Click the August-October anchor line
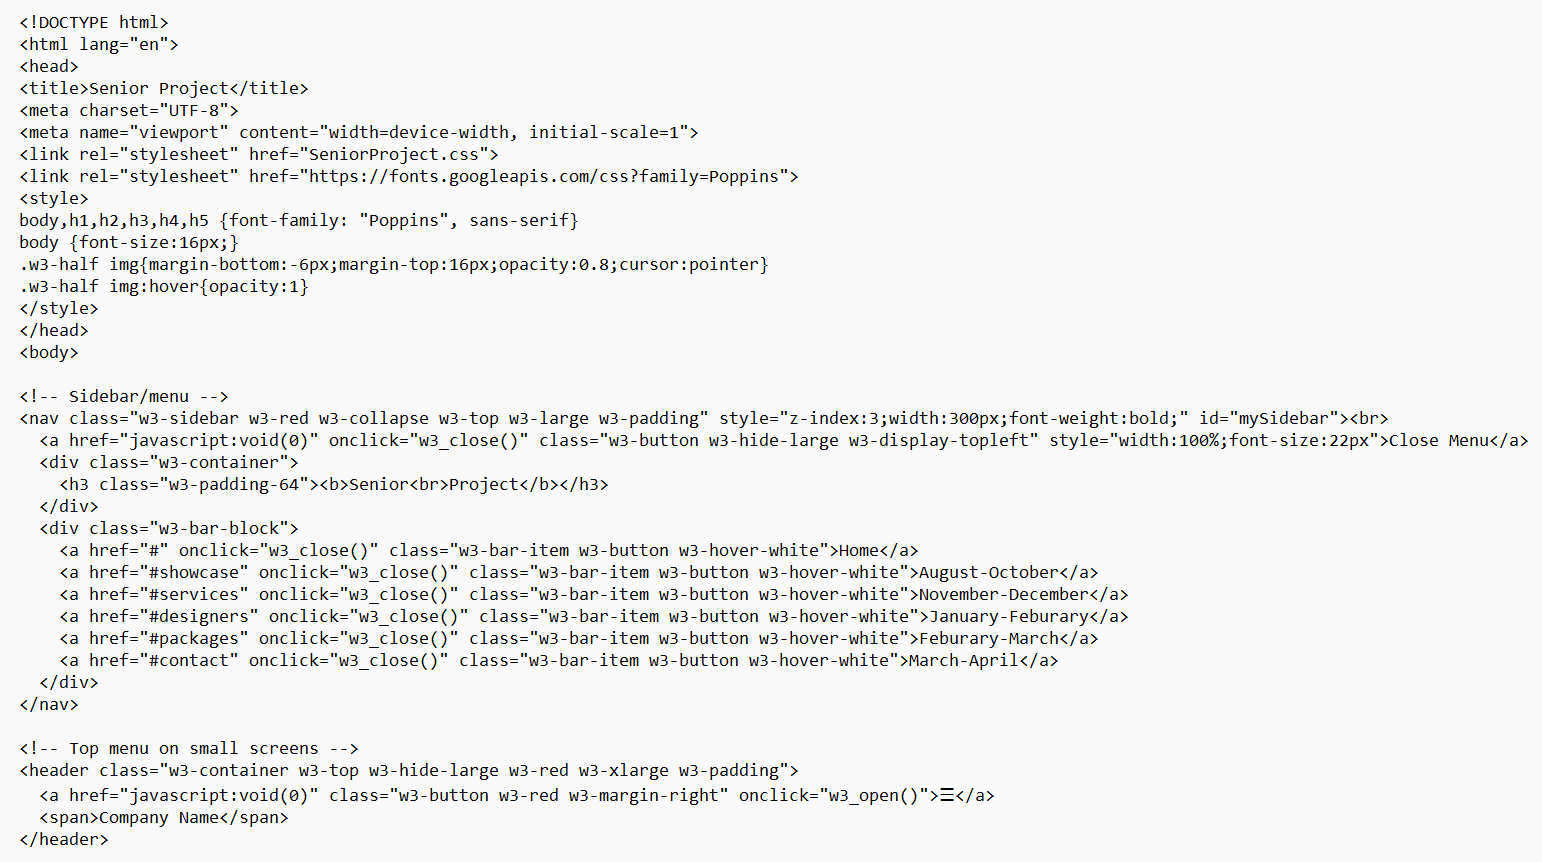The height and width of the screenshot is (862, 1542). 579,572
